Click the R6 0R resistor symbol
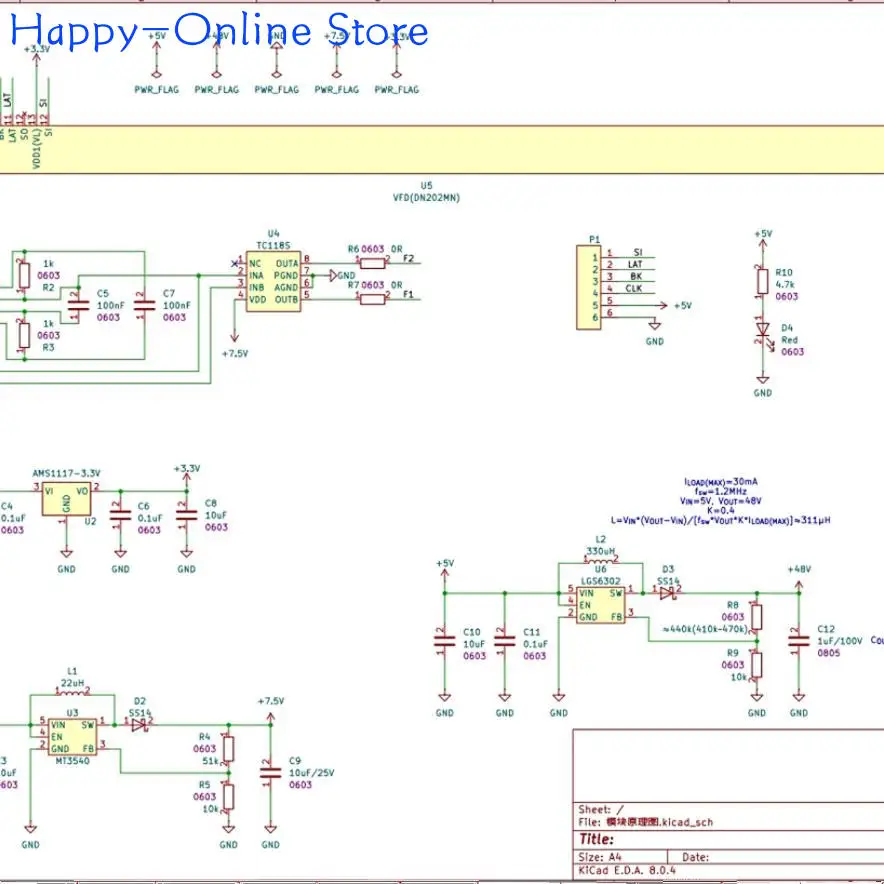Viewport: 884px width, 884px height. (372, 263)
